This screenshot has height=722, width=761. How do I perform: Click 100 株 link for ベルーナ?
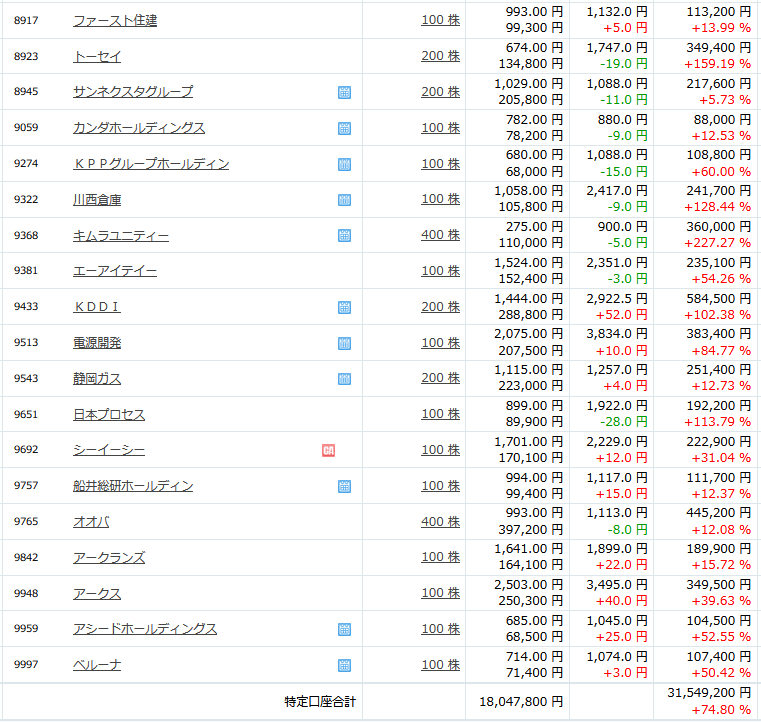tap(440, 665)
